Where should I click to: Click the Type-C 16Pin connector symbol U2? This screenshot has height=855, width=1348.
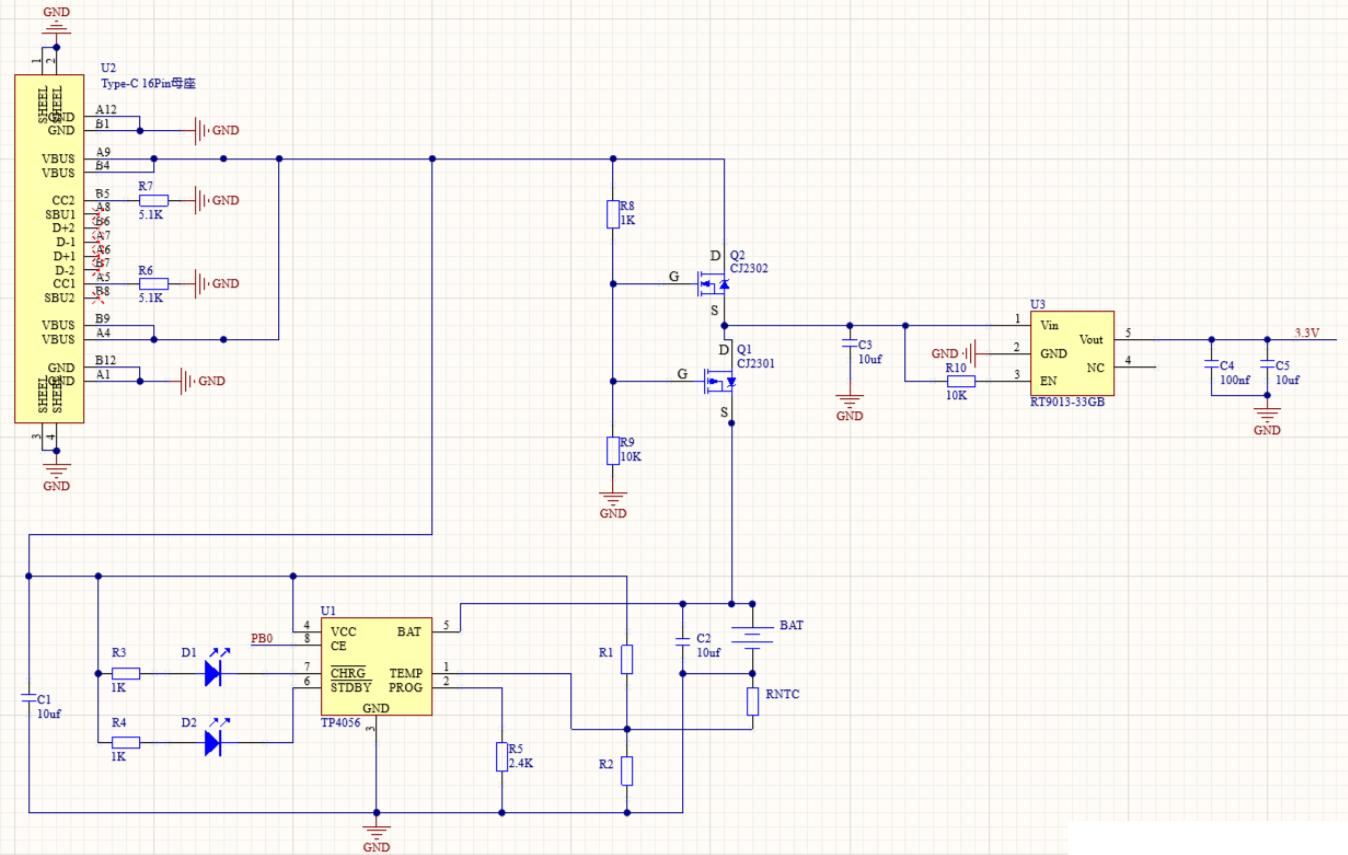[x=48, y=250]
